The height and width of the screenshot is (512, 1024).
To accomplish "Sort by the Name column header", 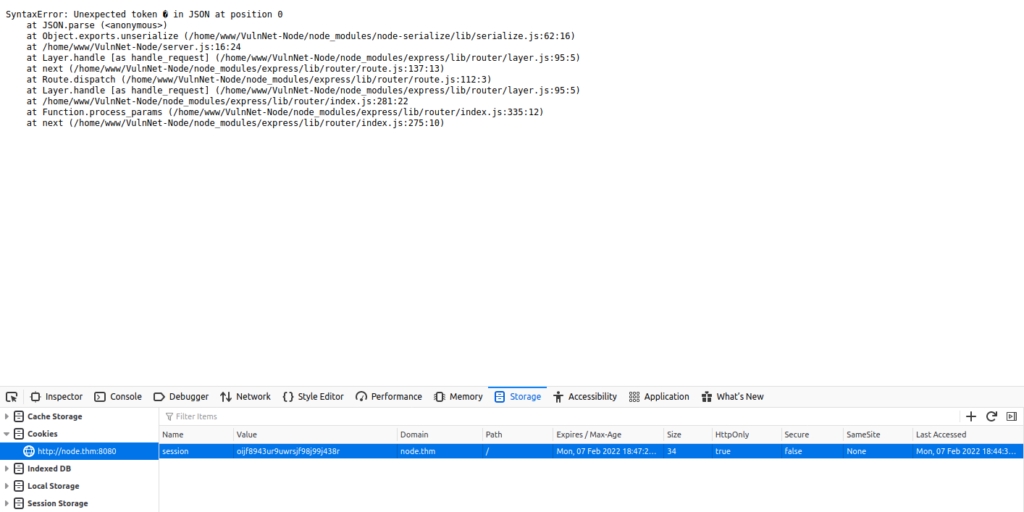I will click(x=196, y=435).
